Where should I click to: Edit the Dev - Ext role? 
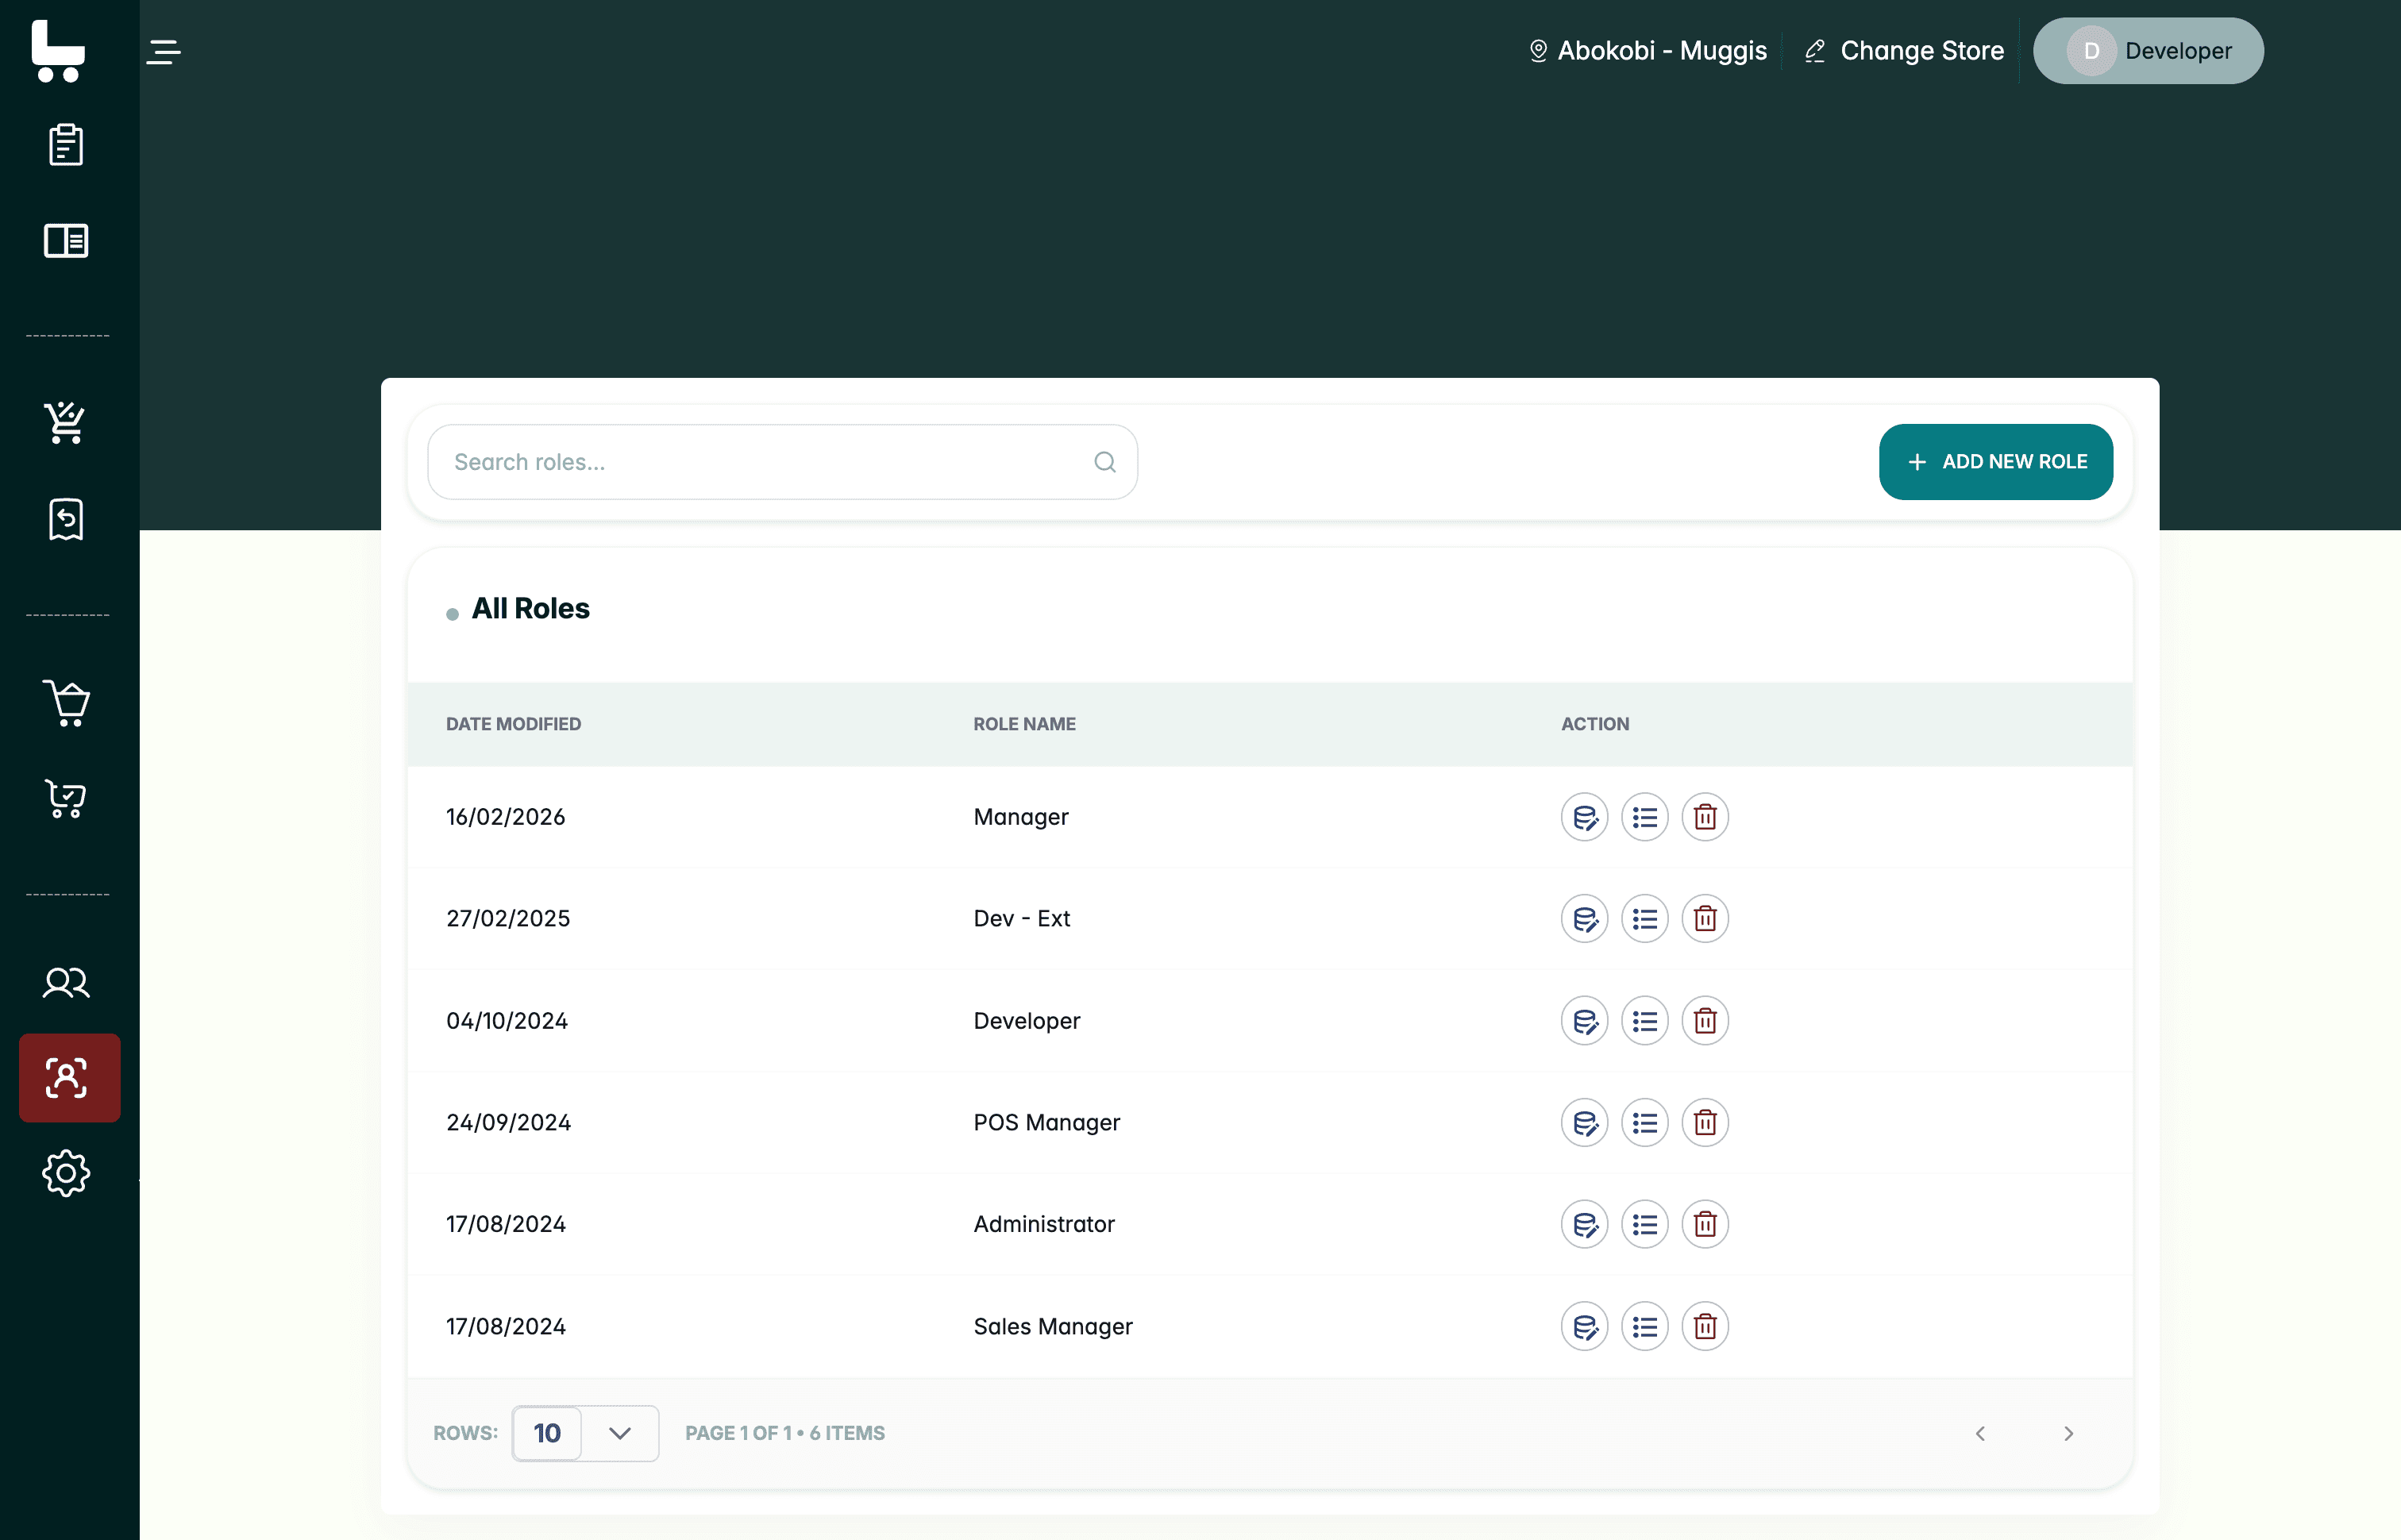[1584, 918]
